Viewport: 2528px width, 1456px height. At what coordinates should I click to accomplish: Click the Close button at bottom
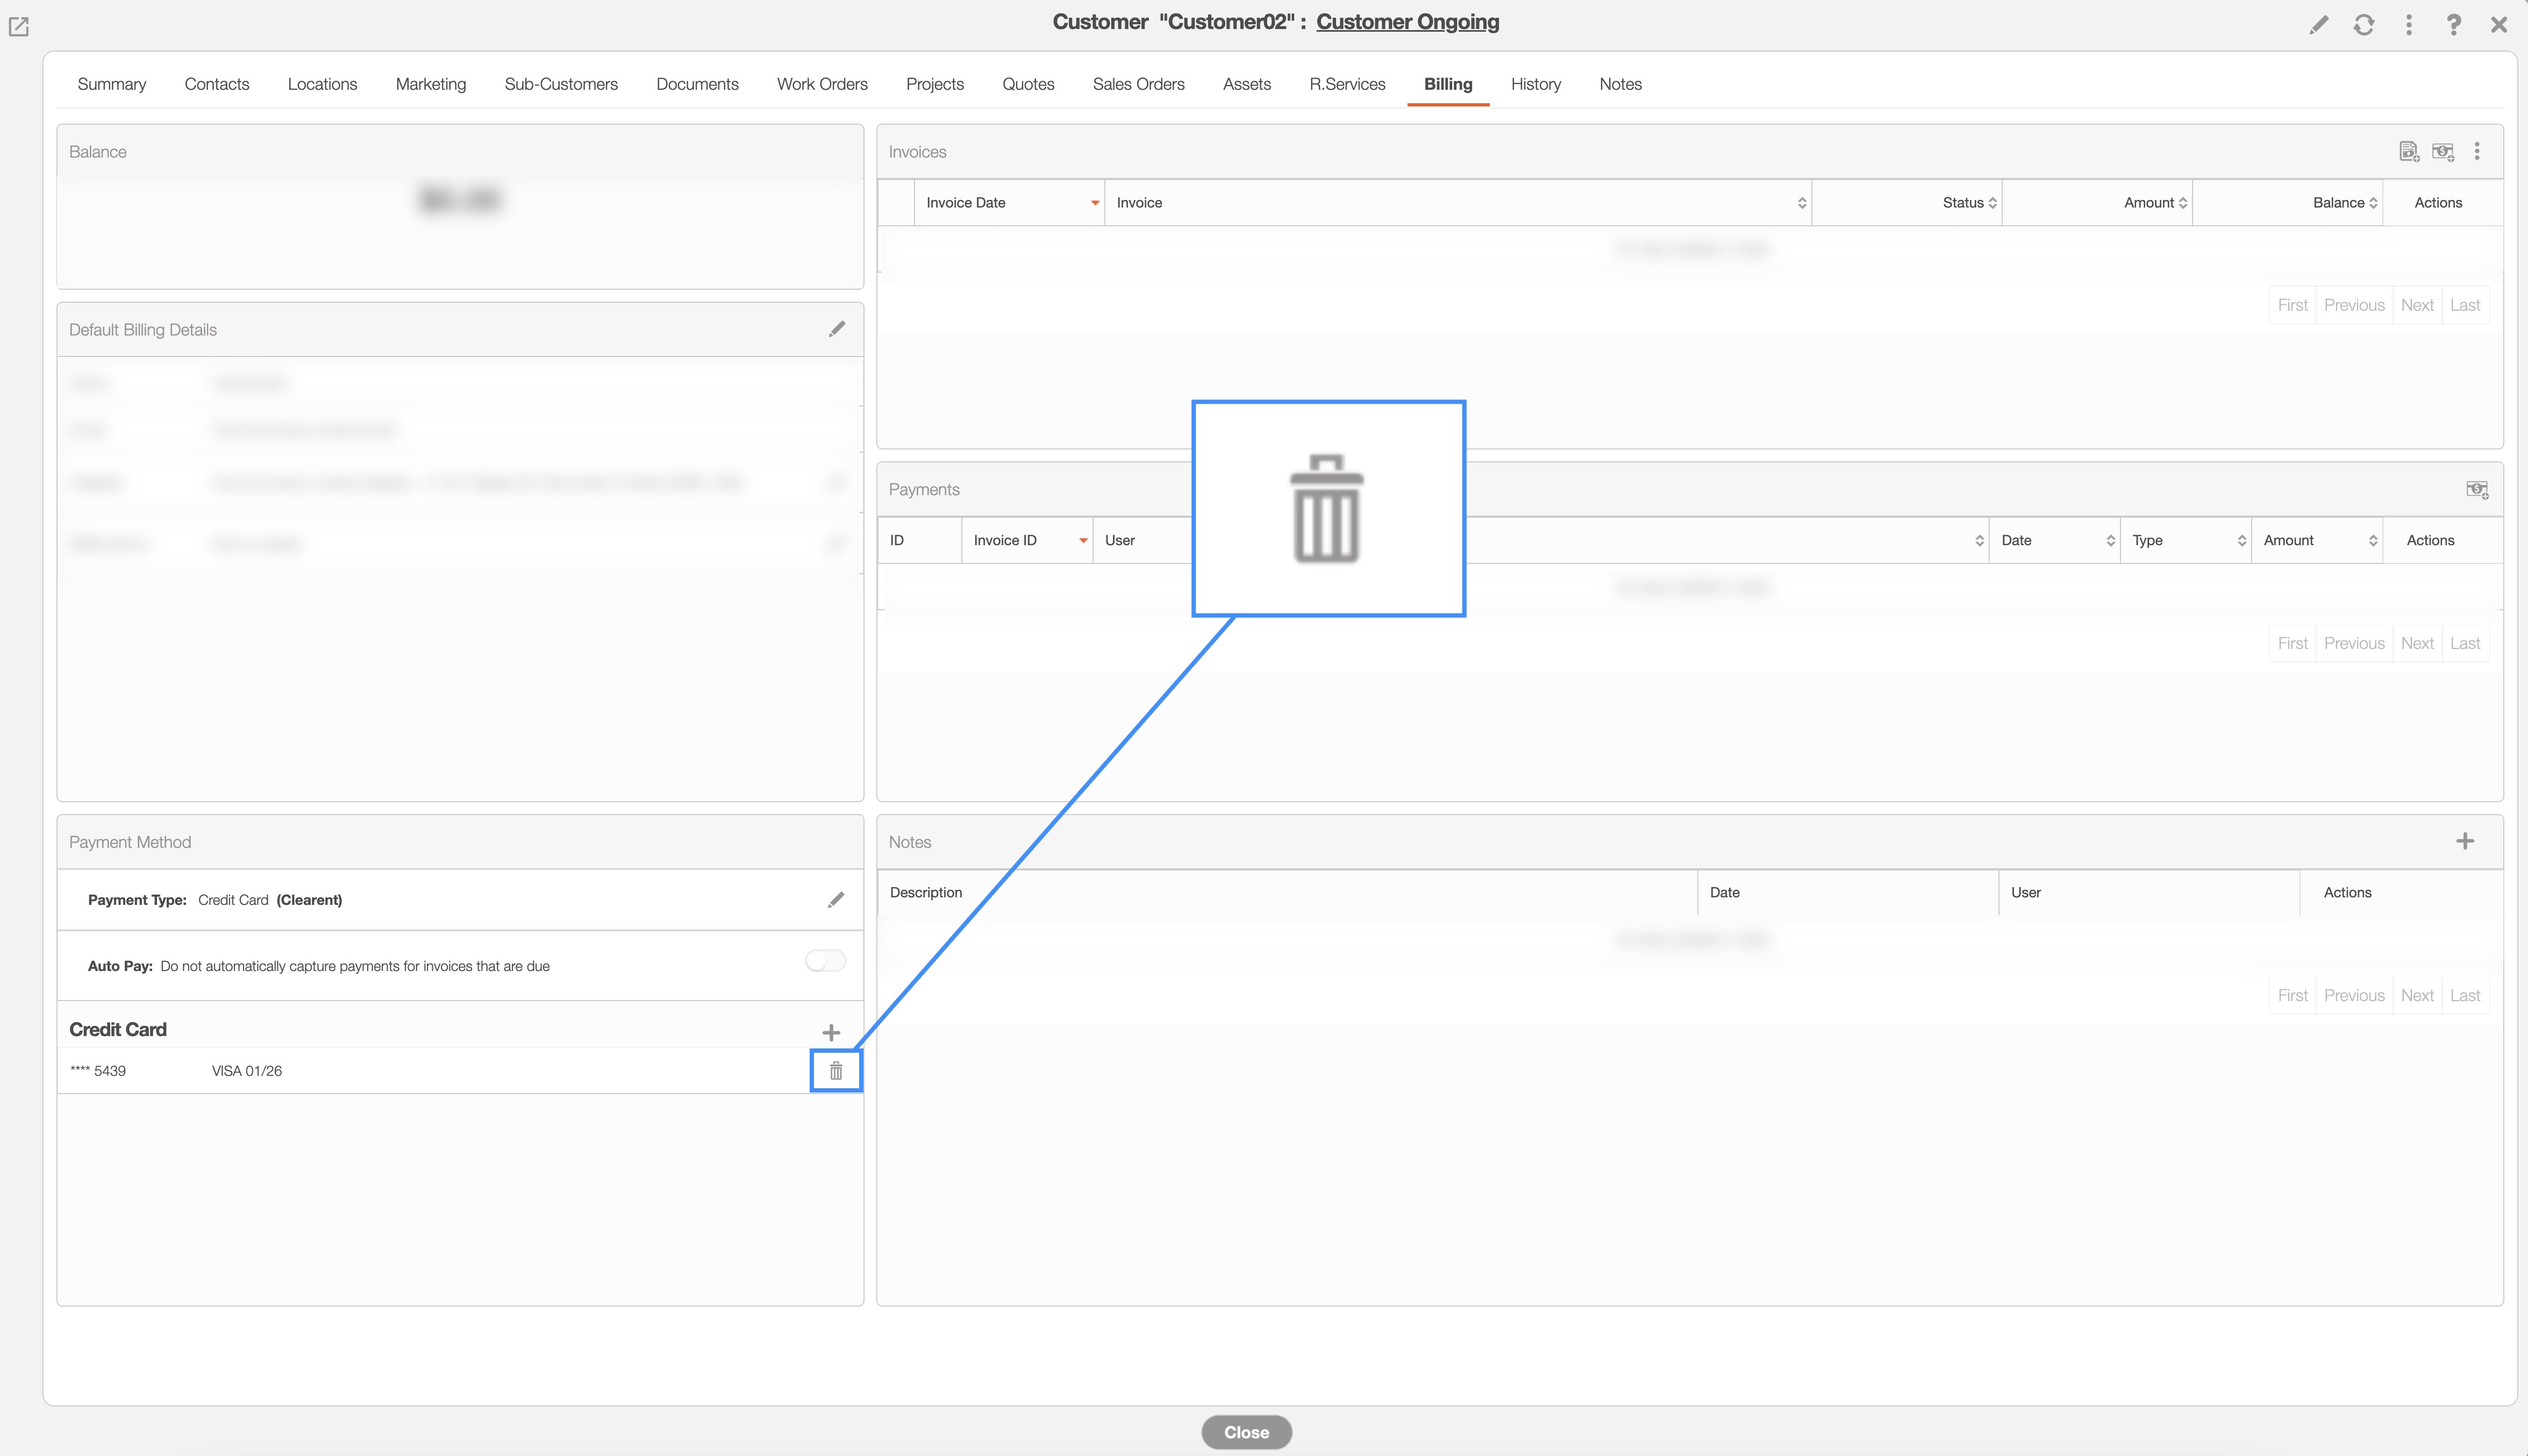click(x=1246, y=1432)
